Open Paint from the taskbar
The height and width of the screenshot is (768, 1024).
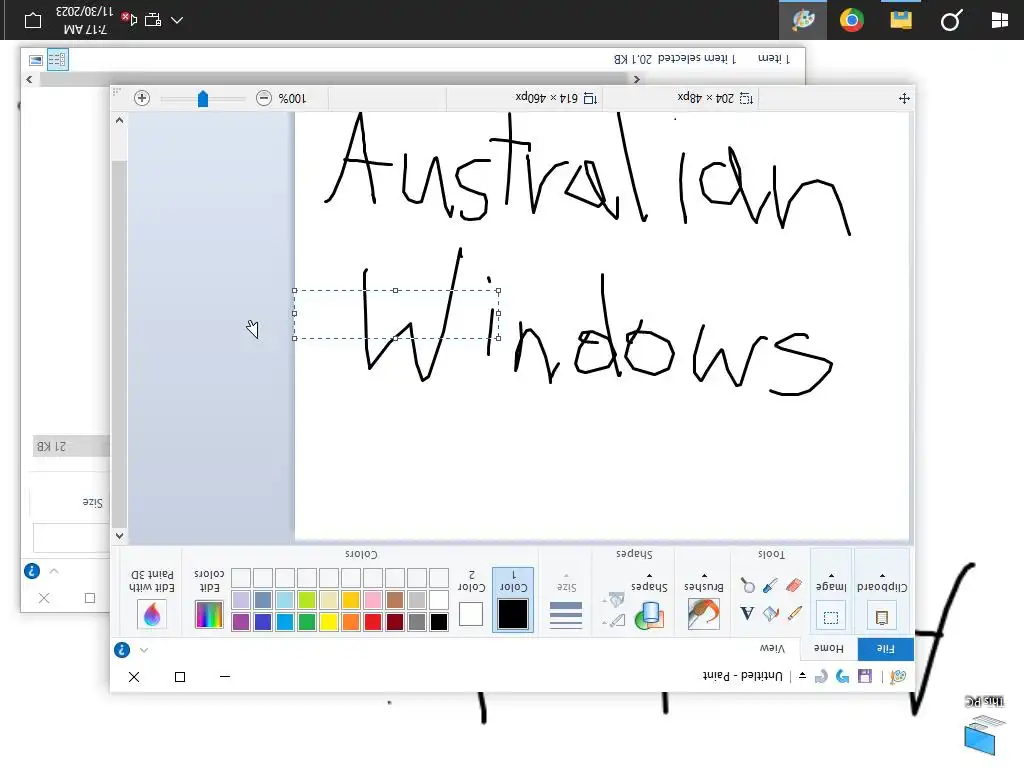click(803, 20)
